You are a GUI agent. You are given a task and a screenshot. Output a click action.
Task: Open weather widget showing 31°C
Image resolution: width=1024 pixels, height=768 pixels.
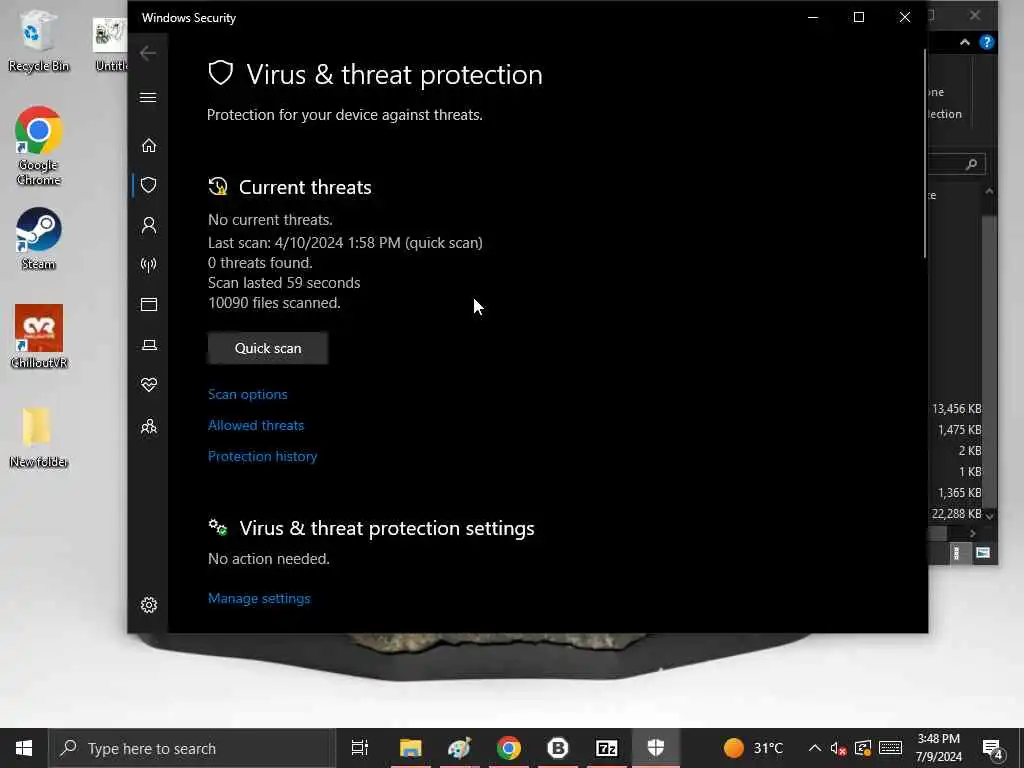(753, 748)
